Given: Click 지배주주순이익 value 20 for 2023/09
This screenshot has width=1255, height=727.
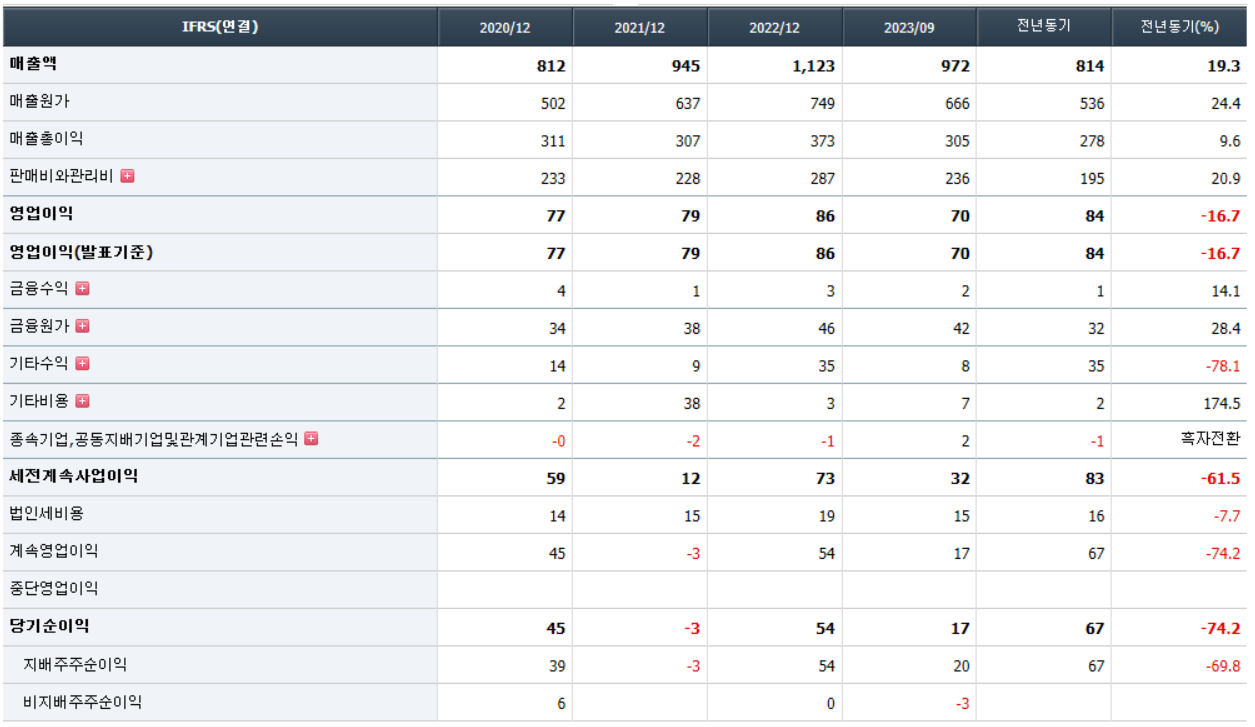Looking at the screenshot, I should coord(961,666).
